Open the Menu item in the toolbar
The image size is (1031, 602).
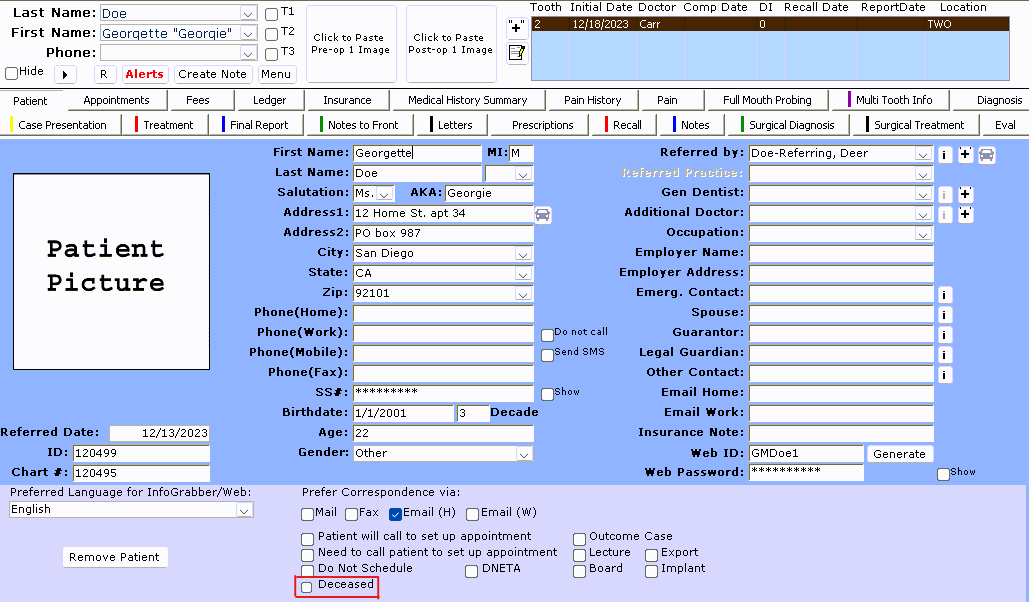coord(276,74)
